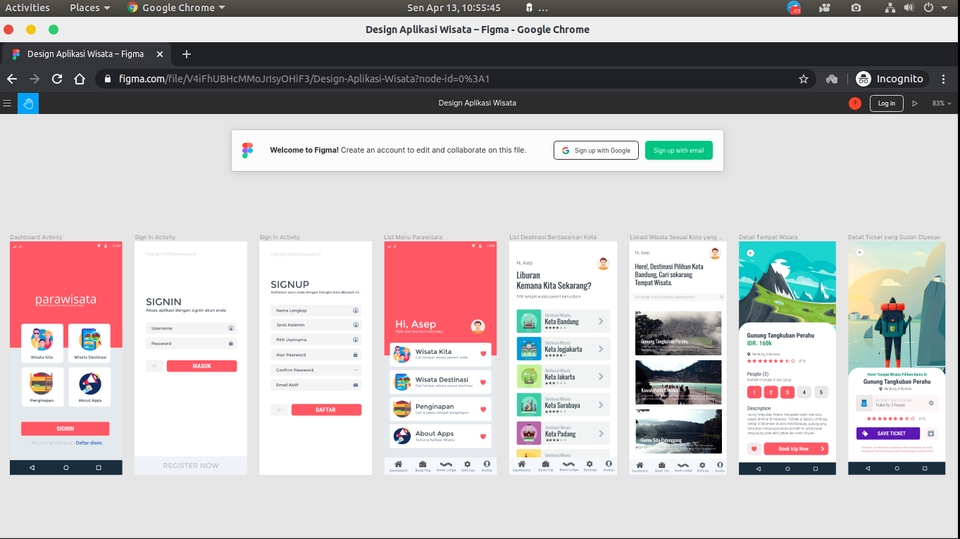Screen dimensions: 960x539
Task: Click the Chrome home icon
Action: point(80,79)
